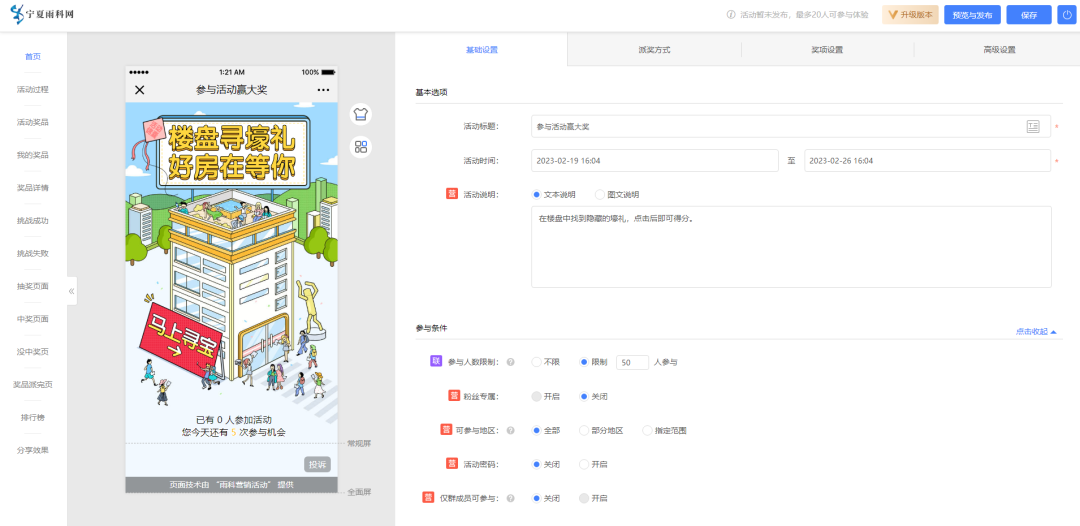Click the power icon button top right
Screen dimensions: 1080x526
[1065, 14]
